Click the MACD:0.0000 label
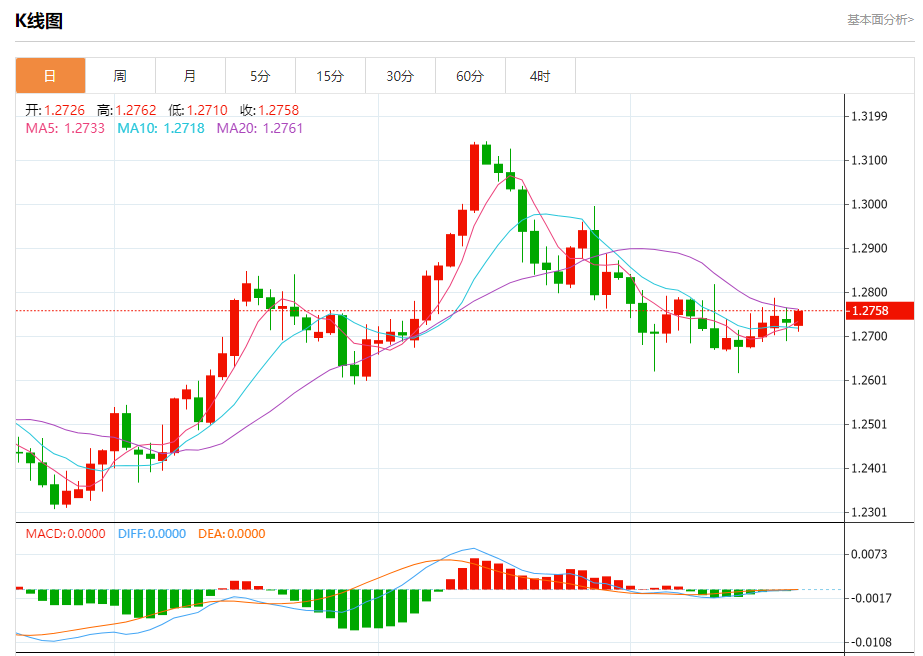Viewport: 923px width, 656px height. 65,534
